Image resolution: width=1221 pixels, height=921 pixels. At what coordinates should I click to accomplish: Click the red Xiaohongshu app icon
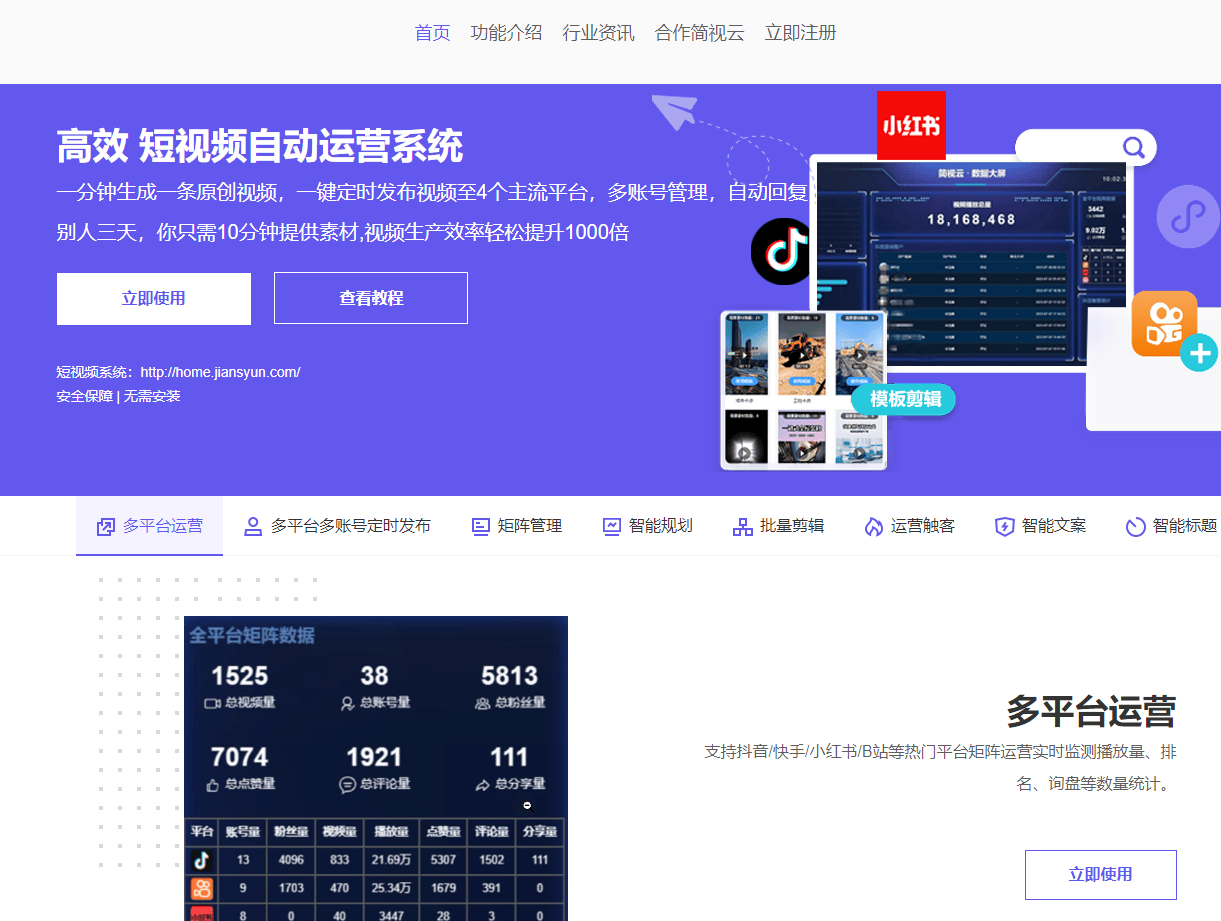tap(910, 124)
